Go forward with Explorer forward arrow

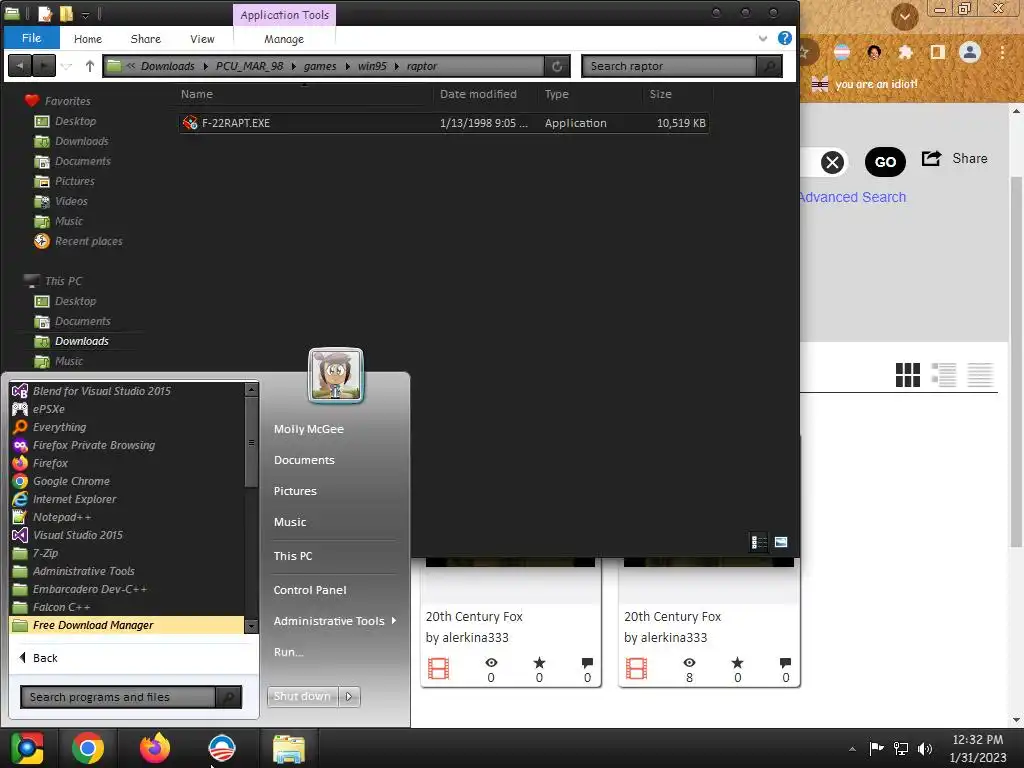44,65
